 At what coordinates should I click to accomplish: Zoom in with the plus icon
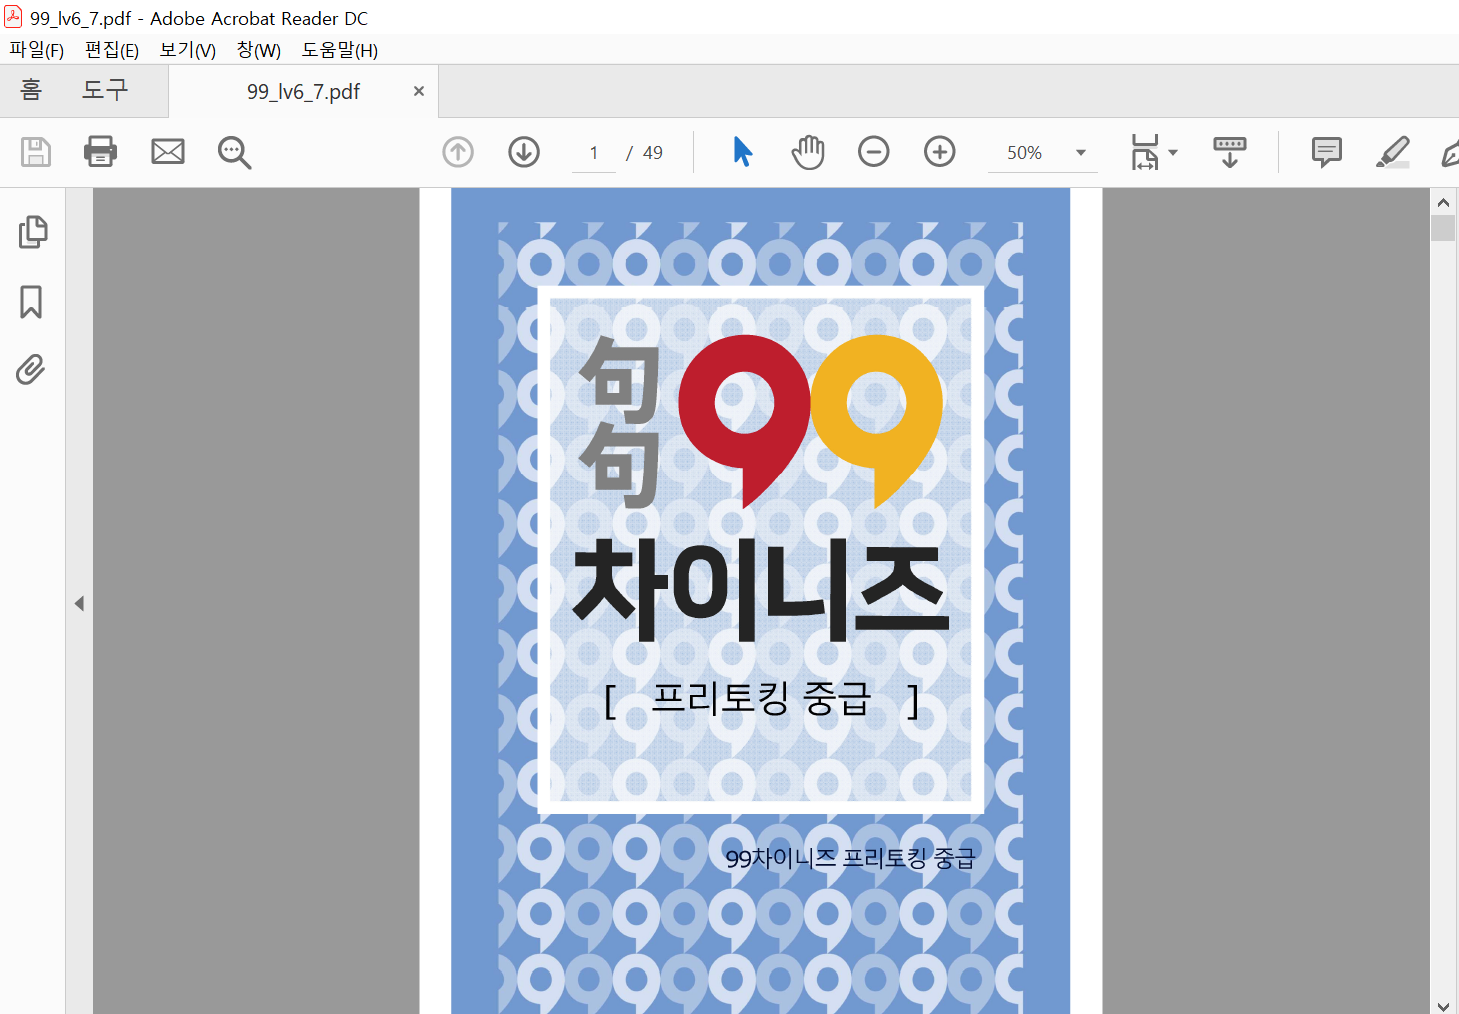[x=940, y=152]
